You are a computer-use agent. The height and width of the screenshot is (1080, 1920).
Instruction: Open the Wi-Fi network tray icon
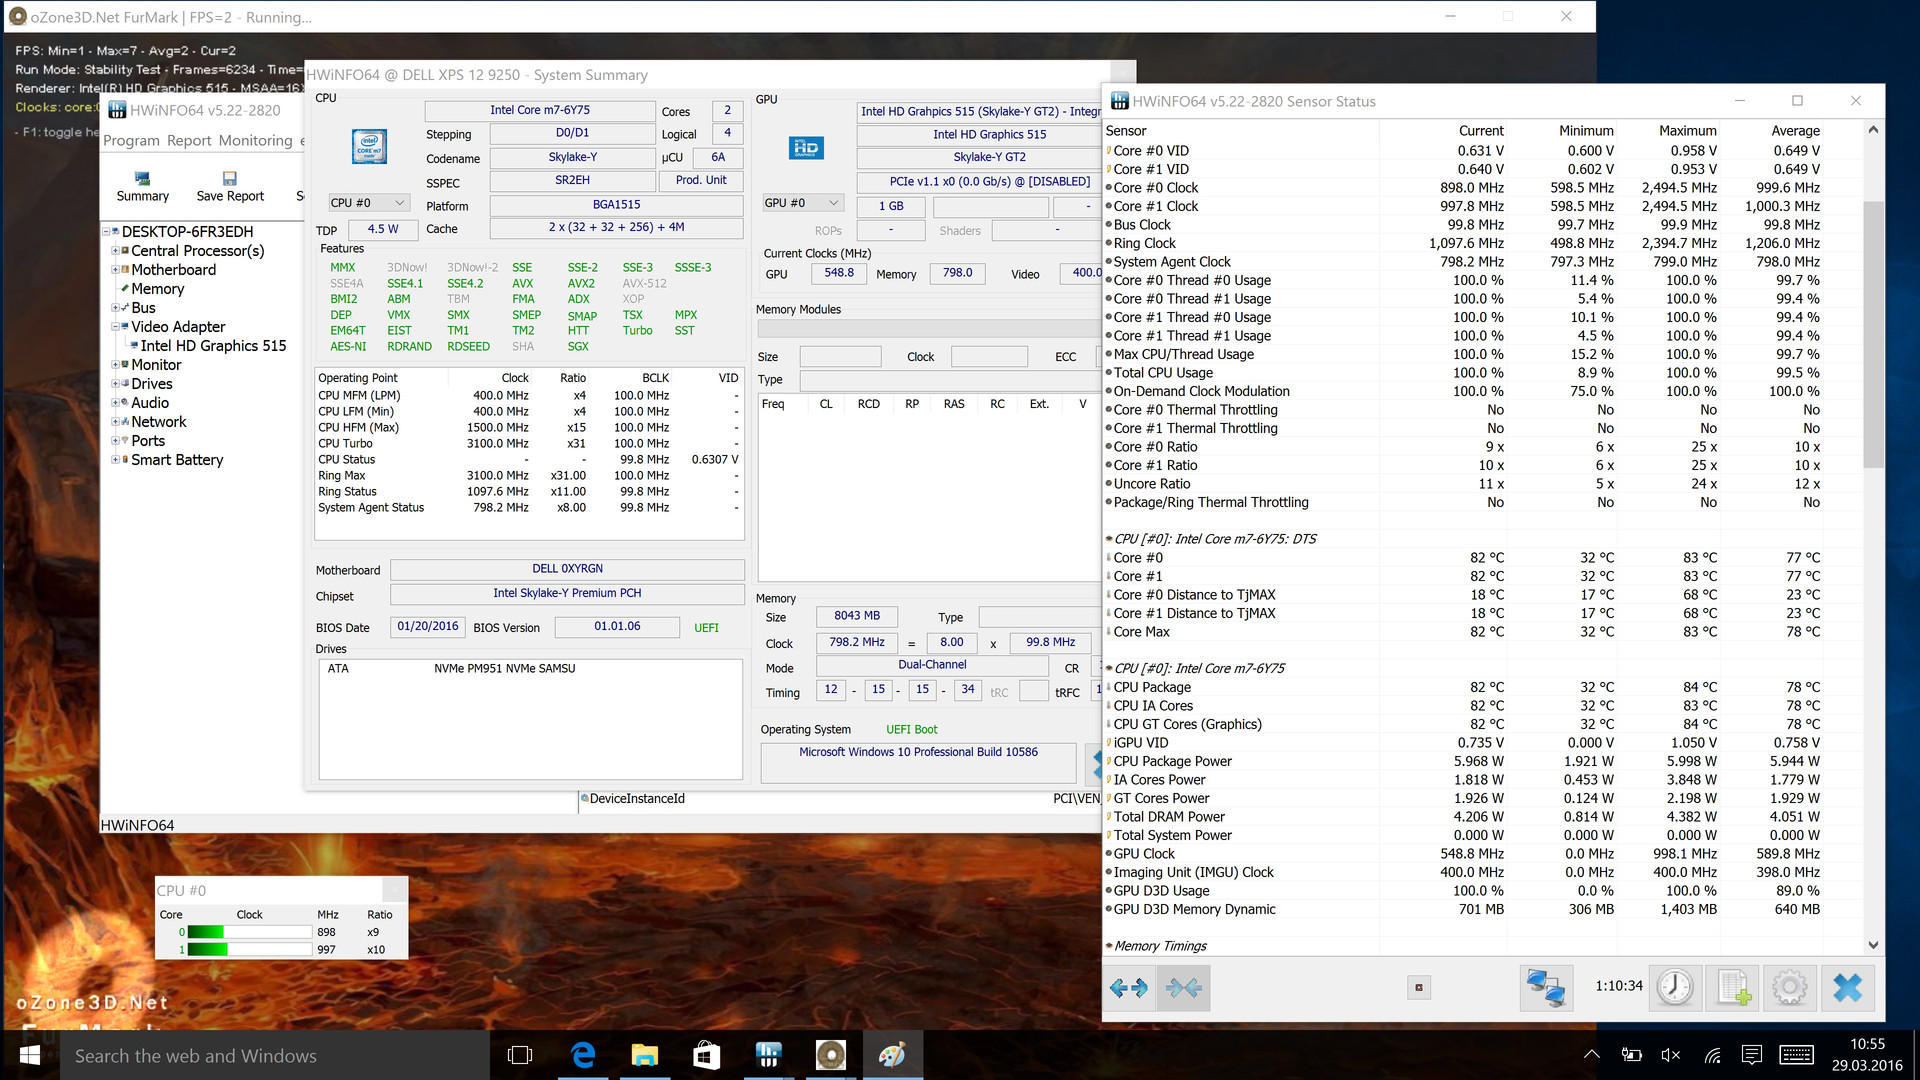pyautogui.click(x=1712, y=1055)
